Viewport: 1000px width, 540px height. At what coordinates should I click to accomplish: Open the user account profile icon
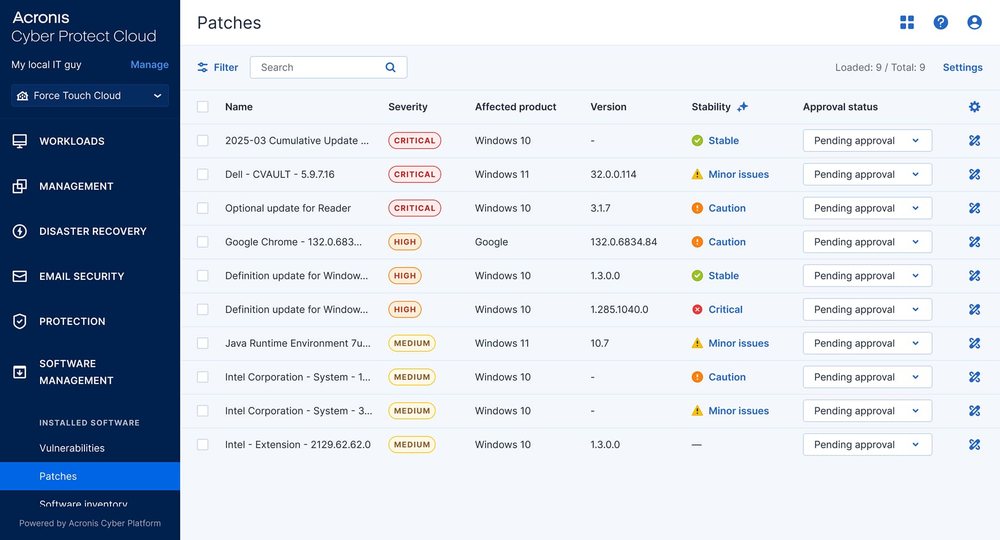[974, 23]
